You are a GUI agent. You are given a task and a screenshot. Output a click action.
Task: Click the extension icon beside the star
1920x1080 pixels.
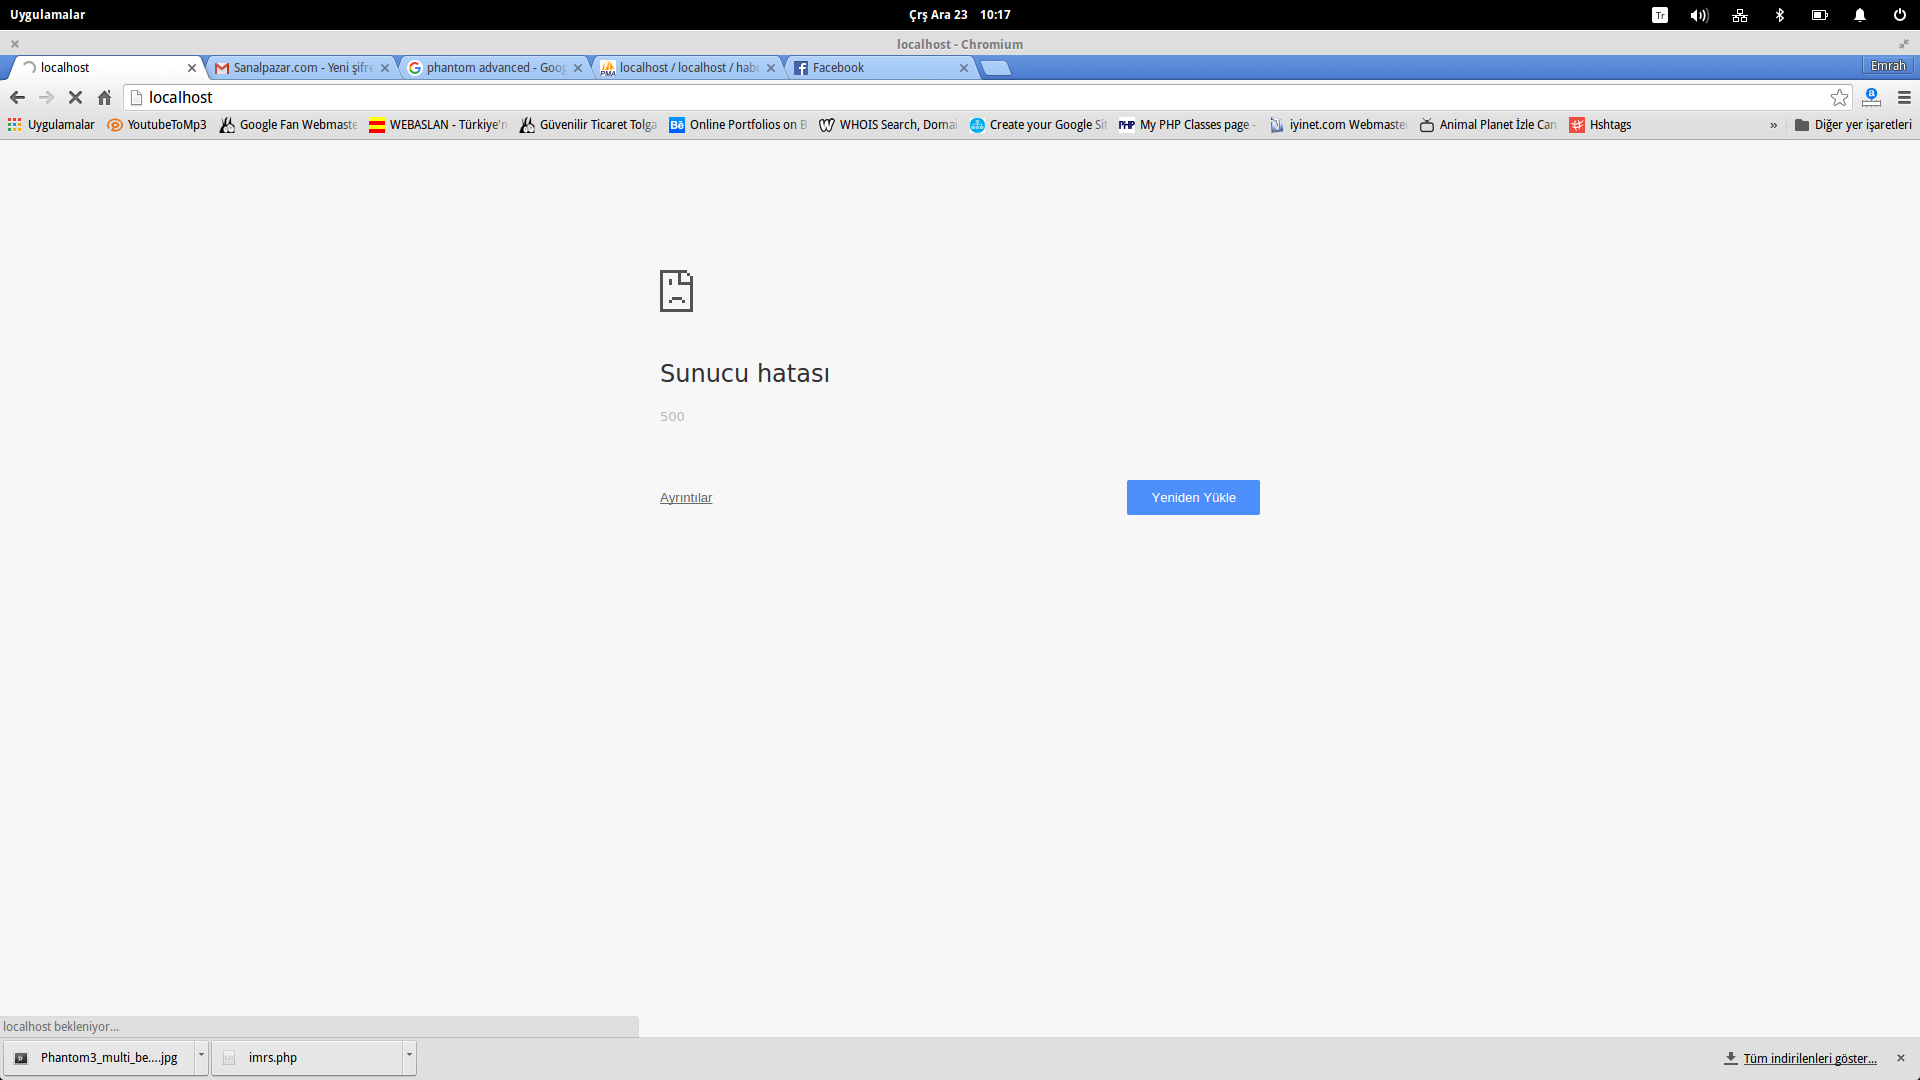(x=1871, y=97)
